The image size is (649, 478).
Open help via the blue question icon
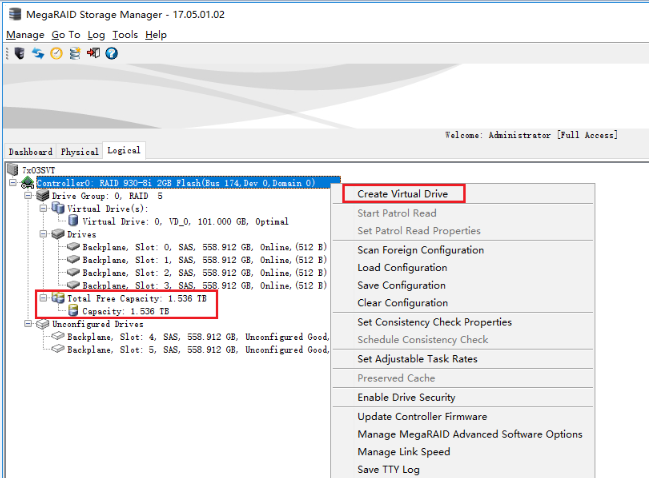[111, 54]
